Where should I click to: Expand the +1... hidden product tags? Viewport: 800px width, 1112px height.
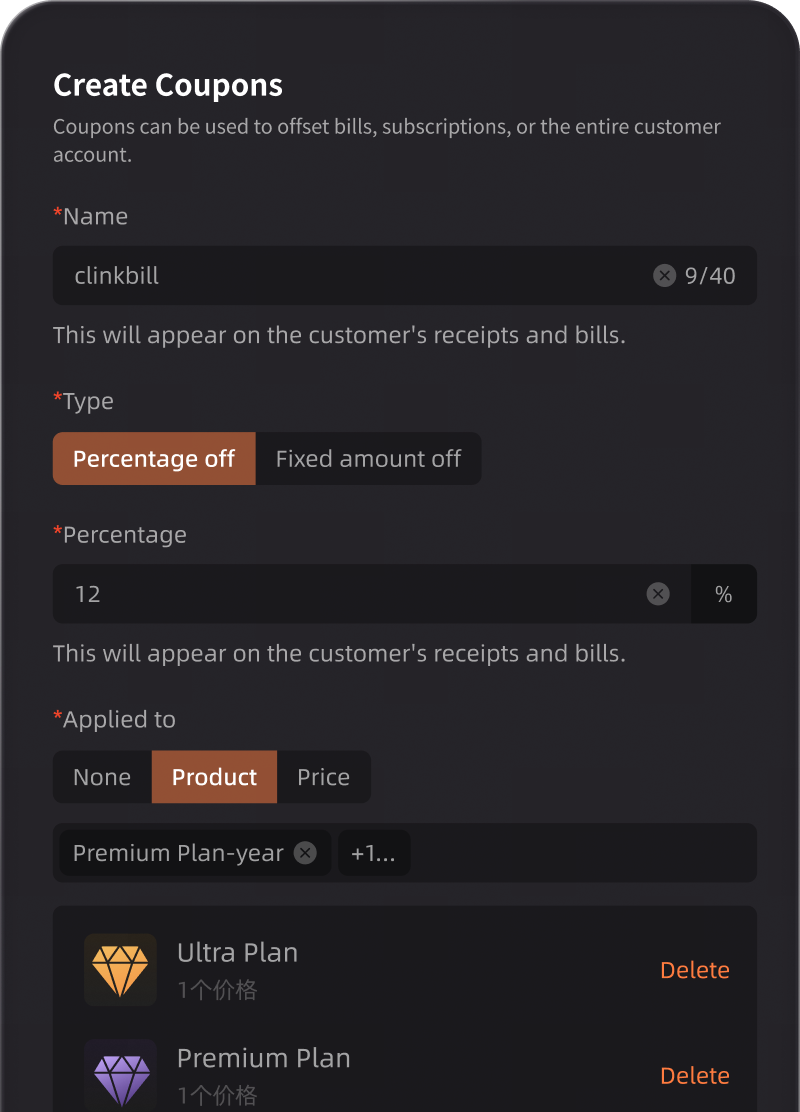click(374, 853)
